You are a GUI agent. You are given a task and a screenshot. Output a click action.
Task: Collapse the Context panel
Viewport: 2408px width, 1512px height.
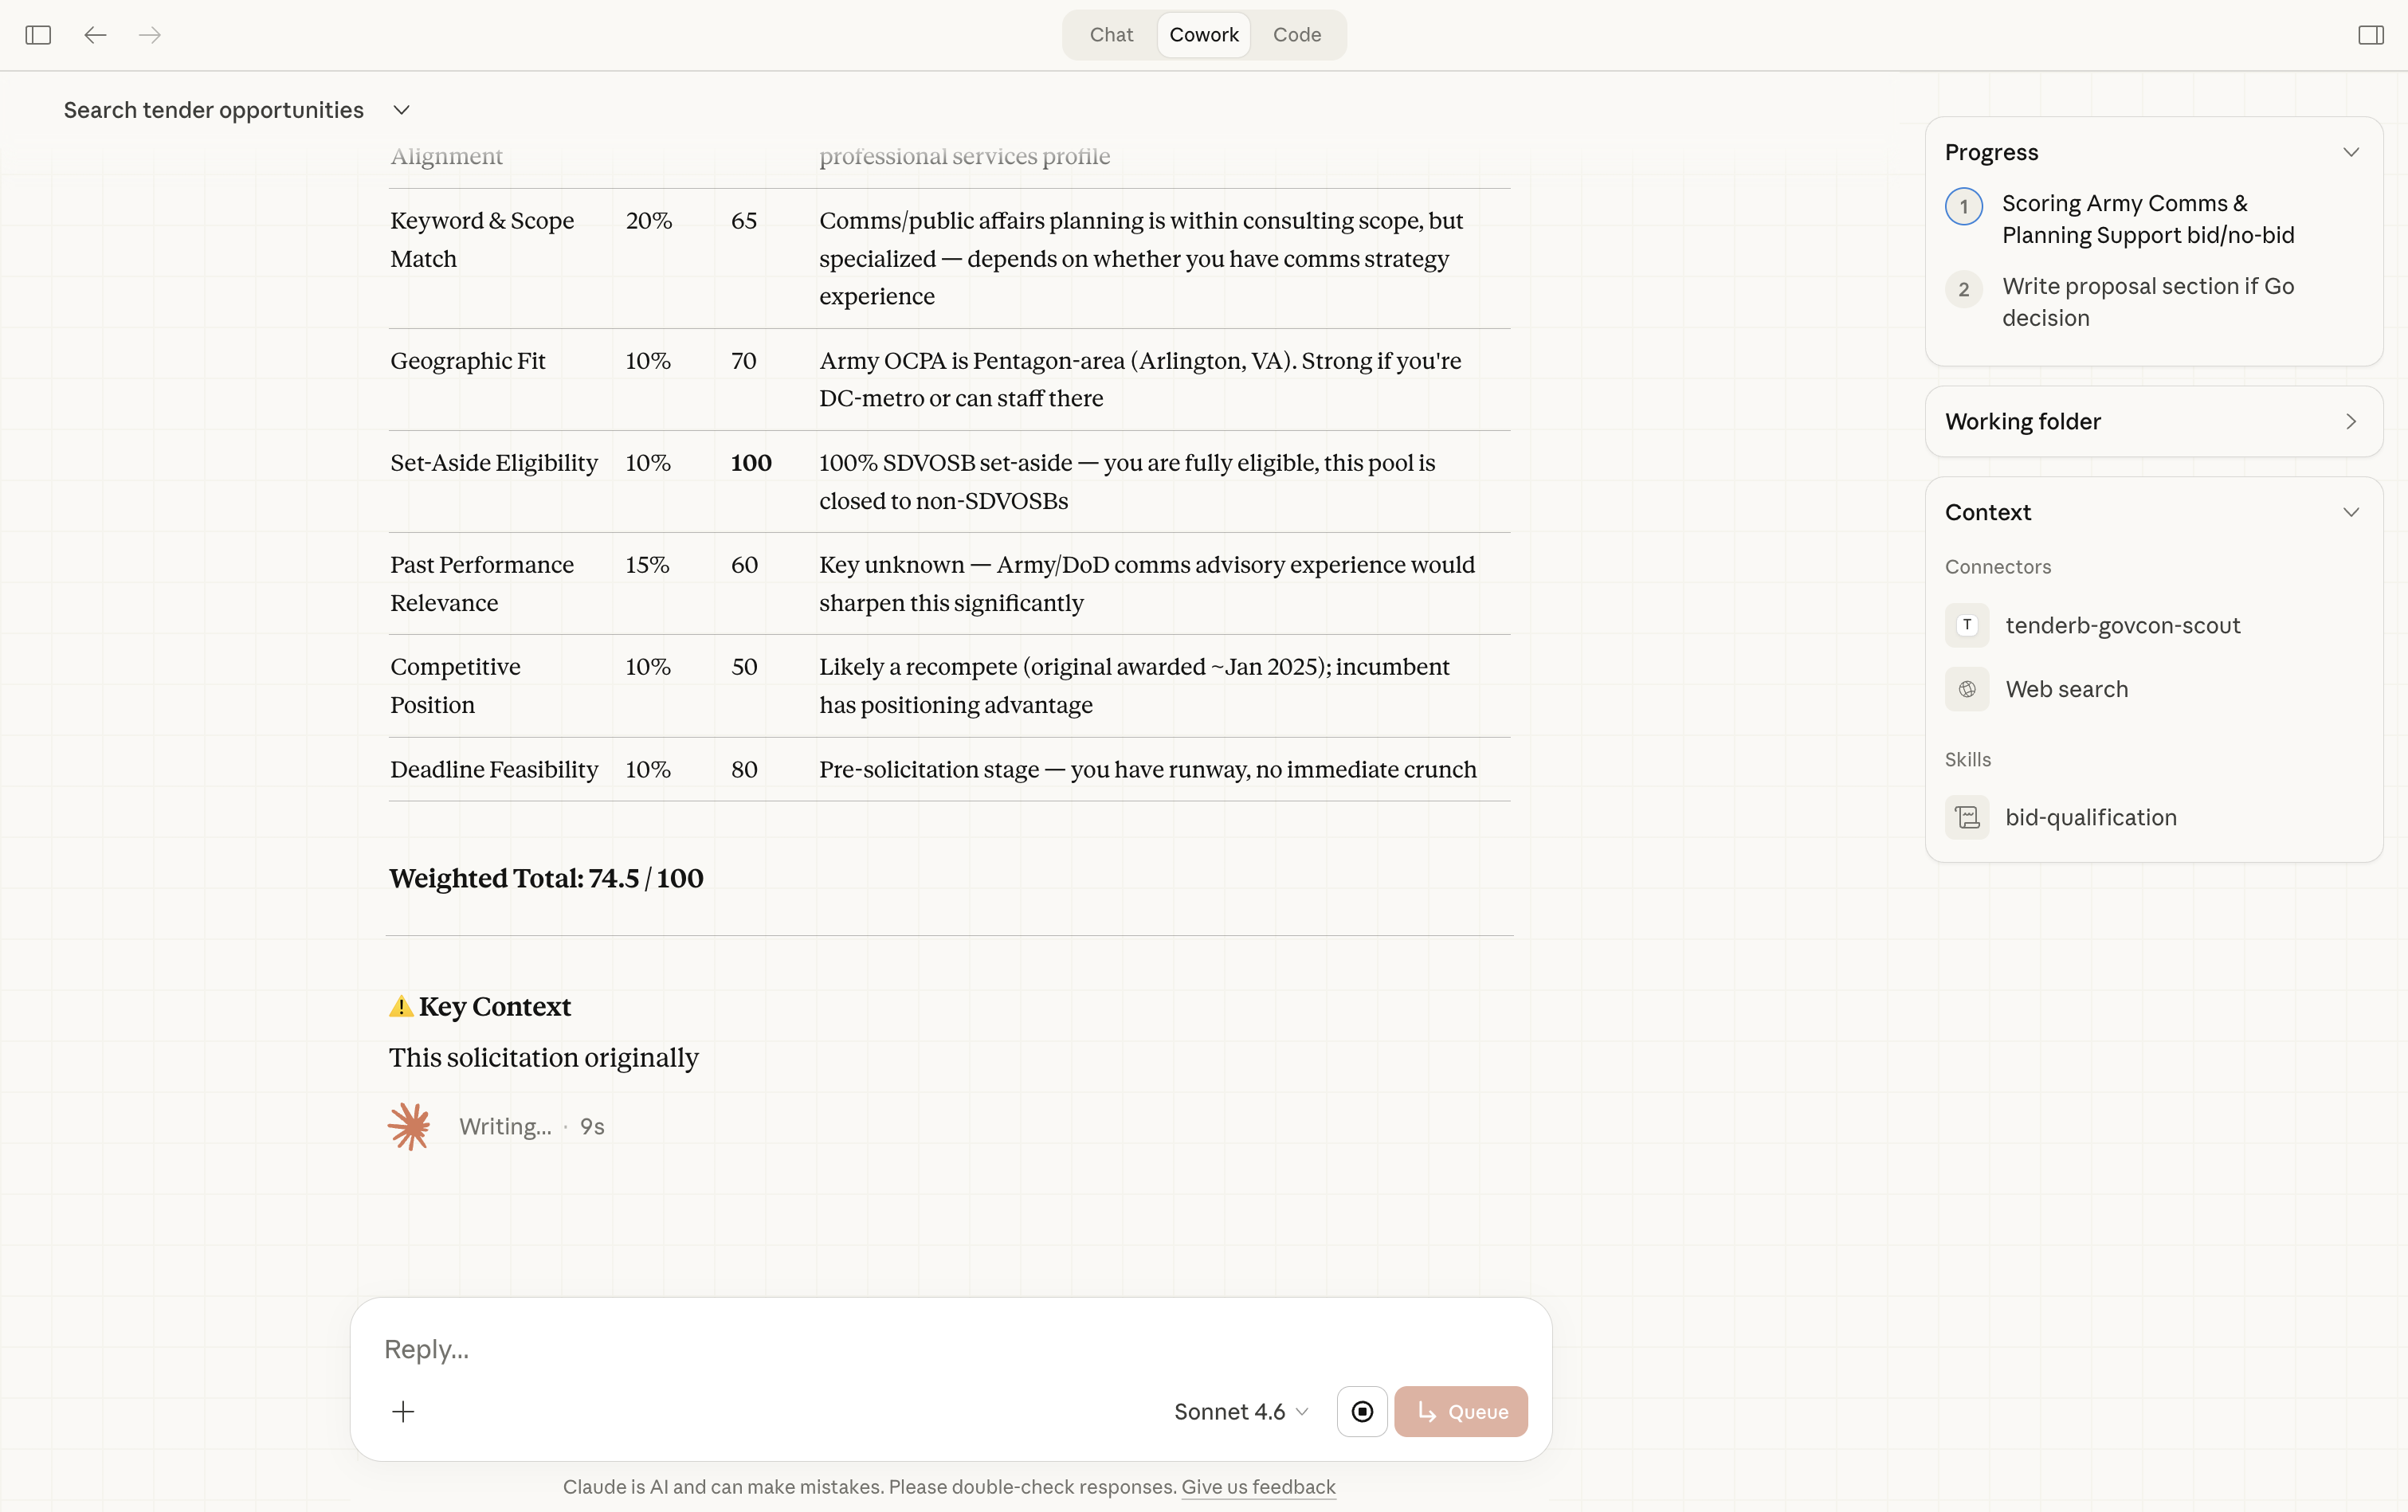point(2350,512)
